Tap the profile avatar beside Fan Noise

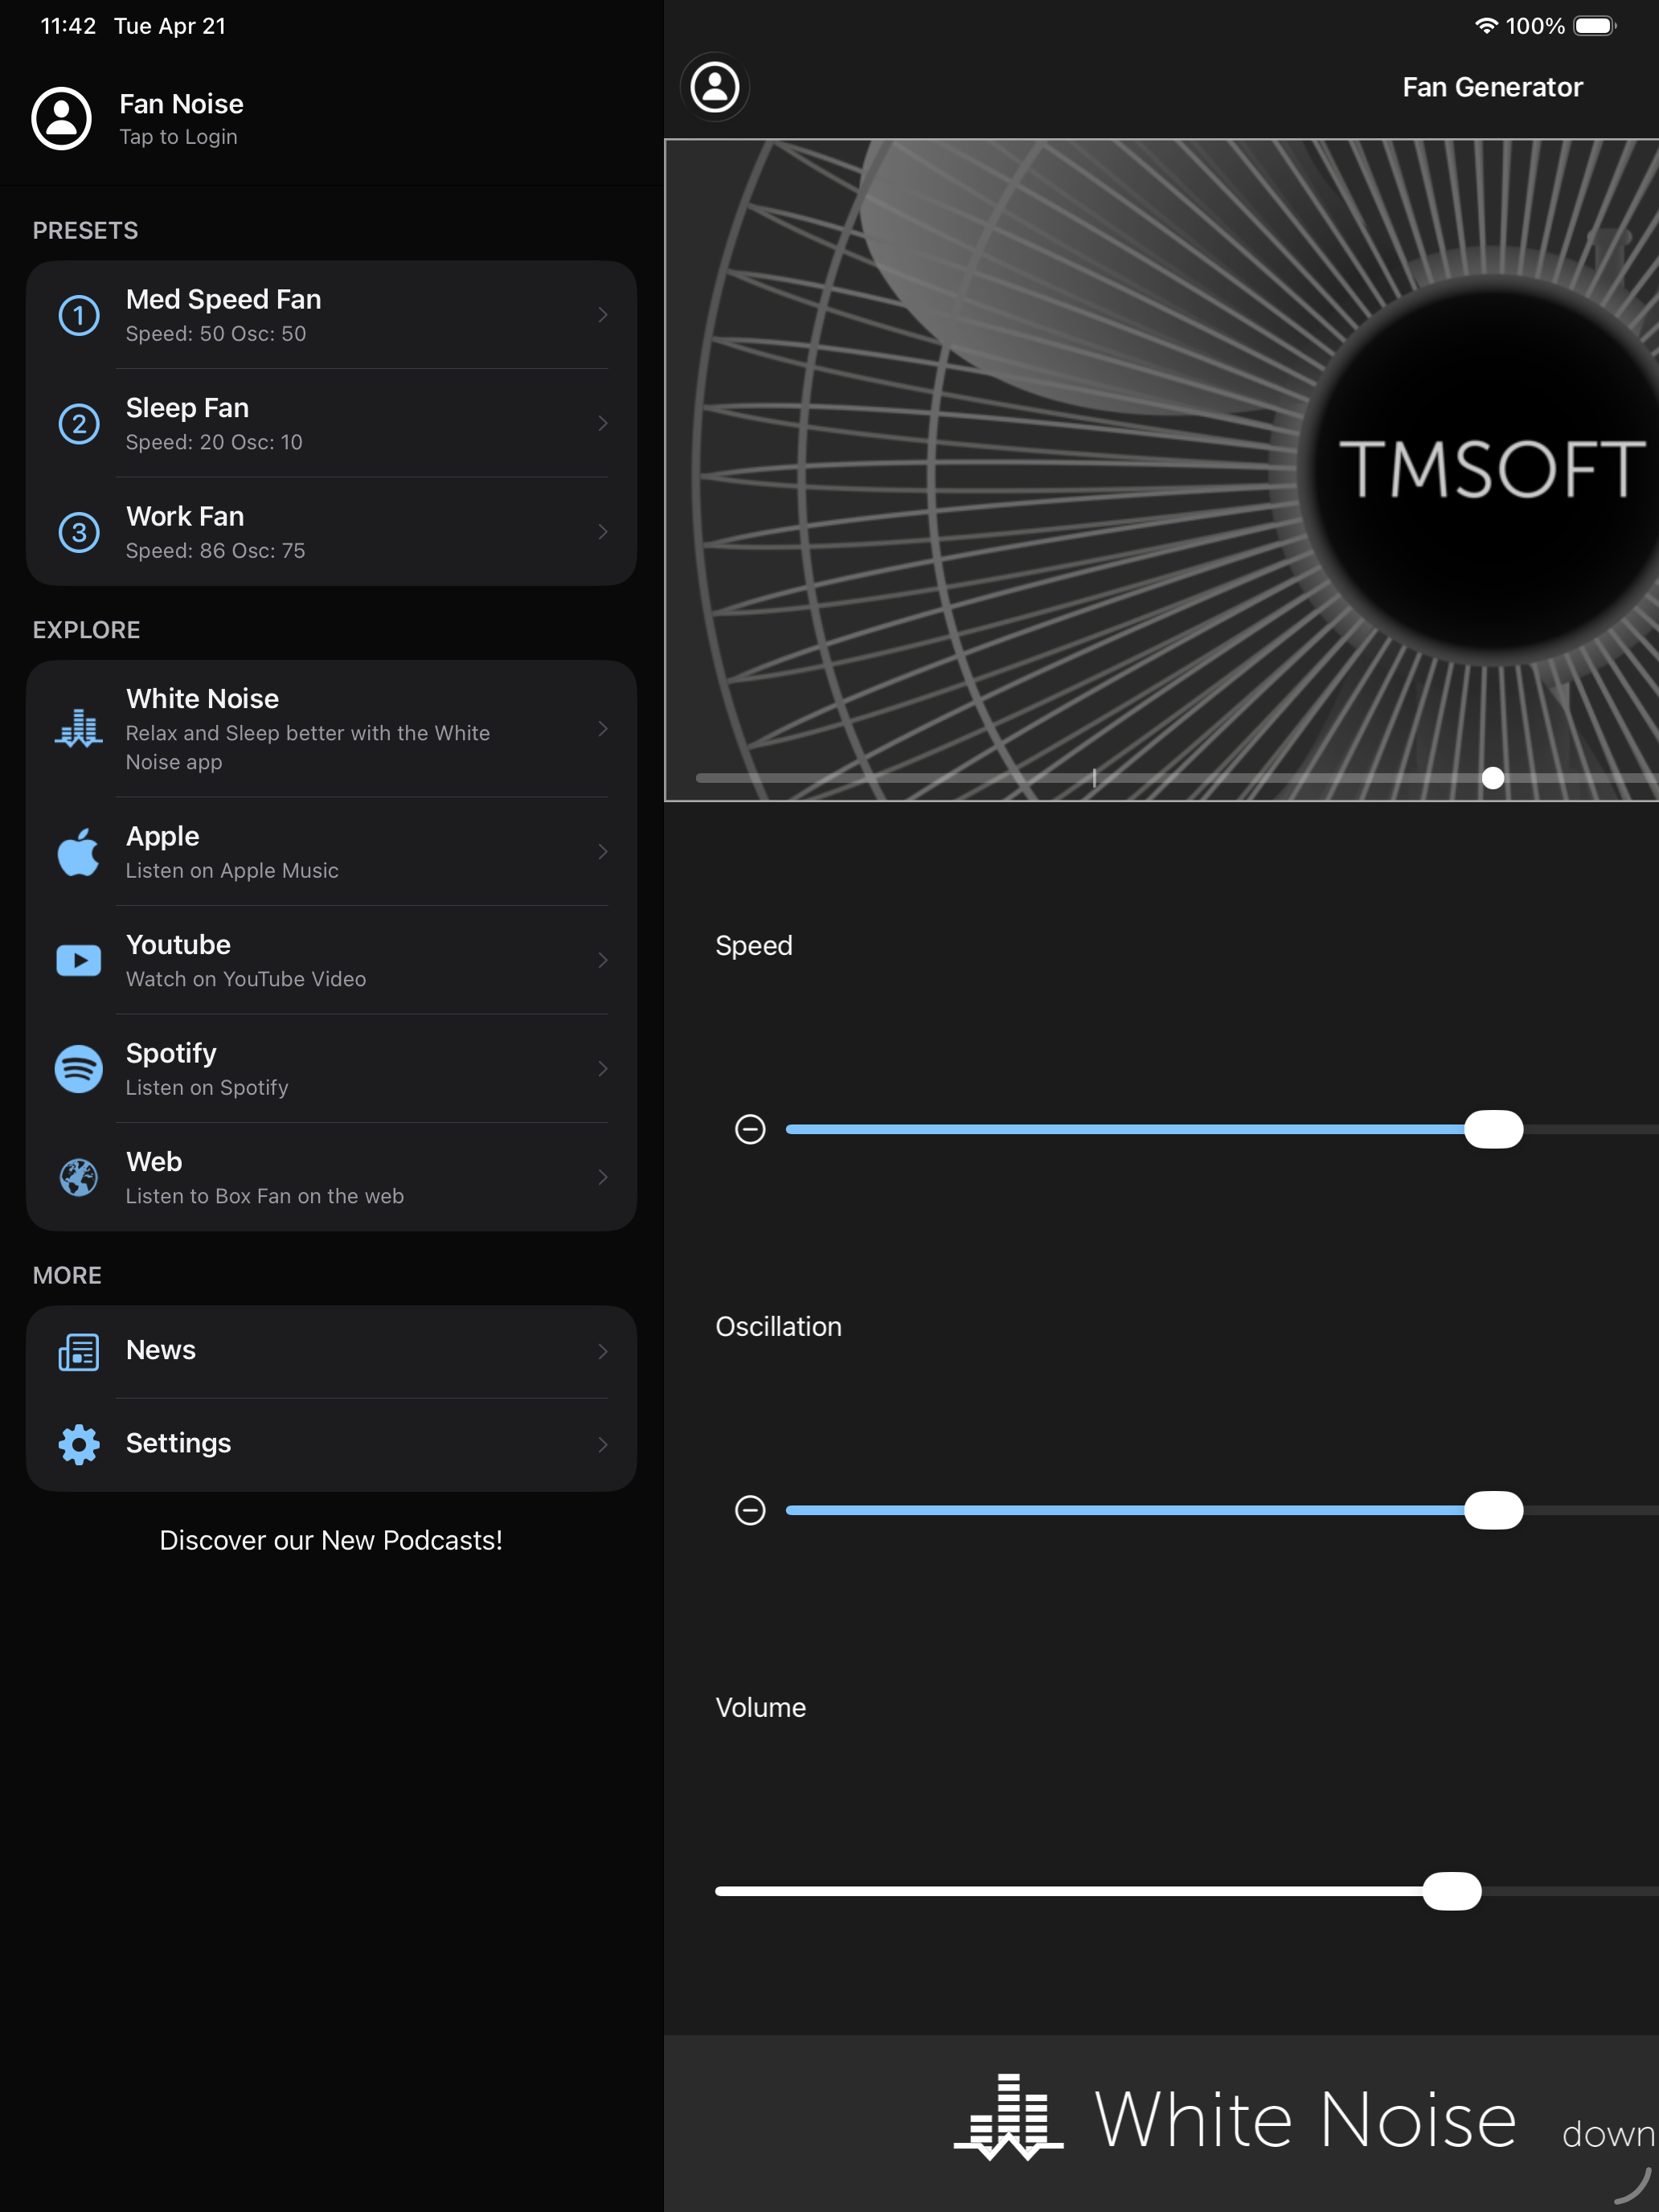pos(62,119)
